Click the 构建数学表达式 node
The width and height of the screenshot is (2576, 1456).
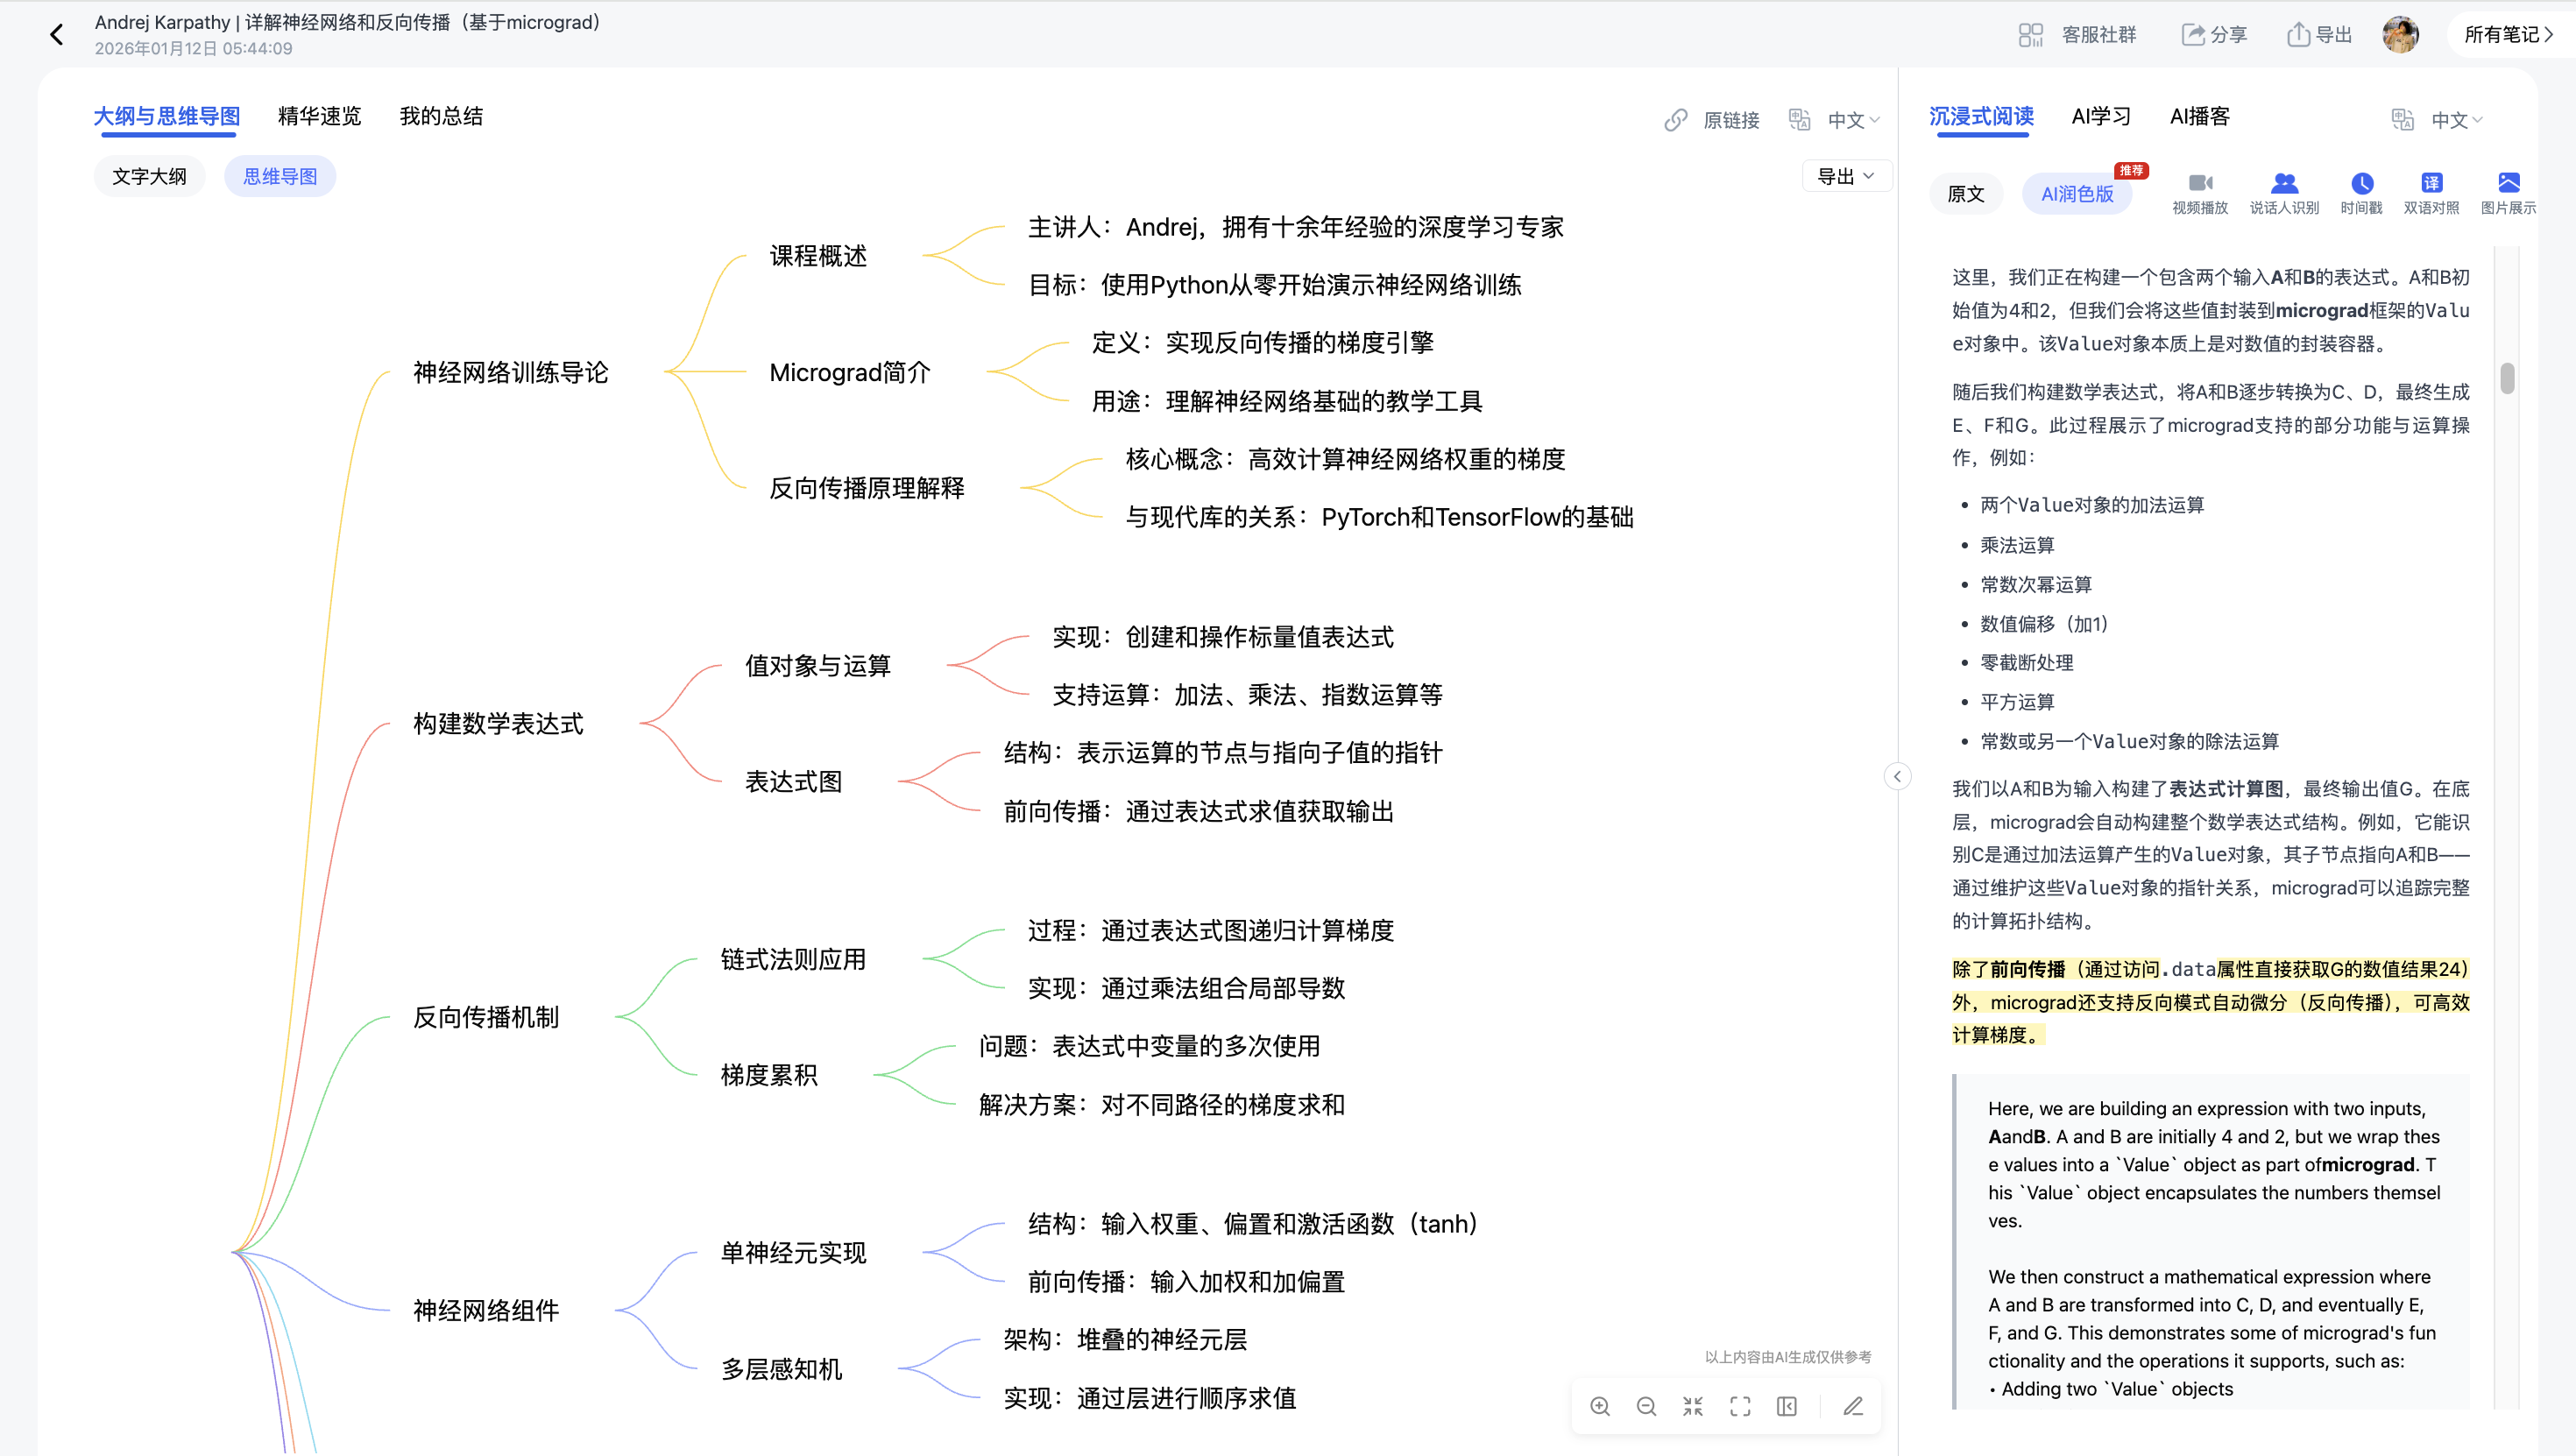click(x=498, y=723)
